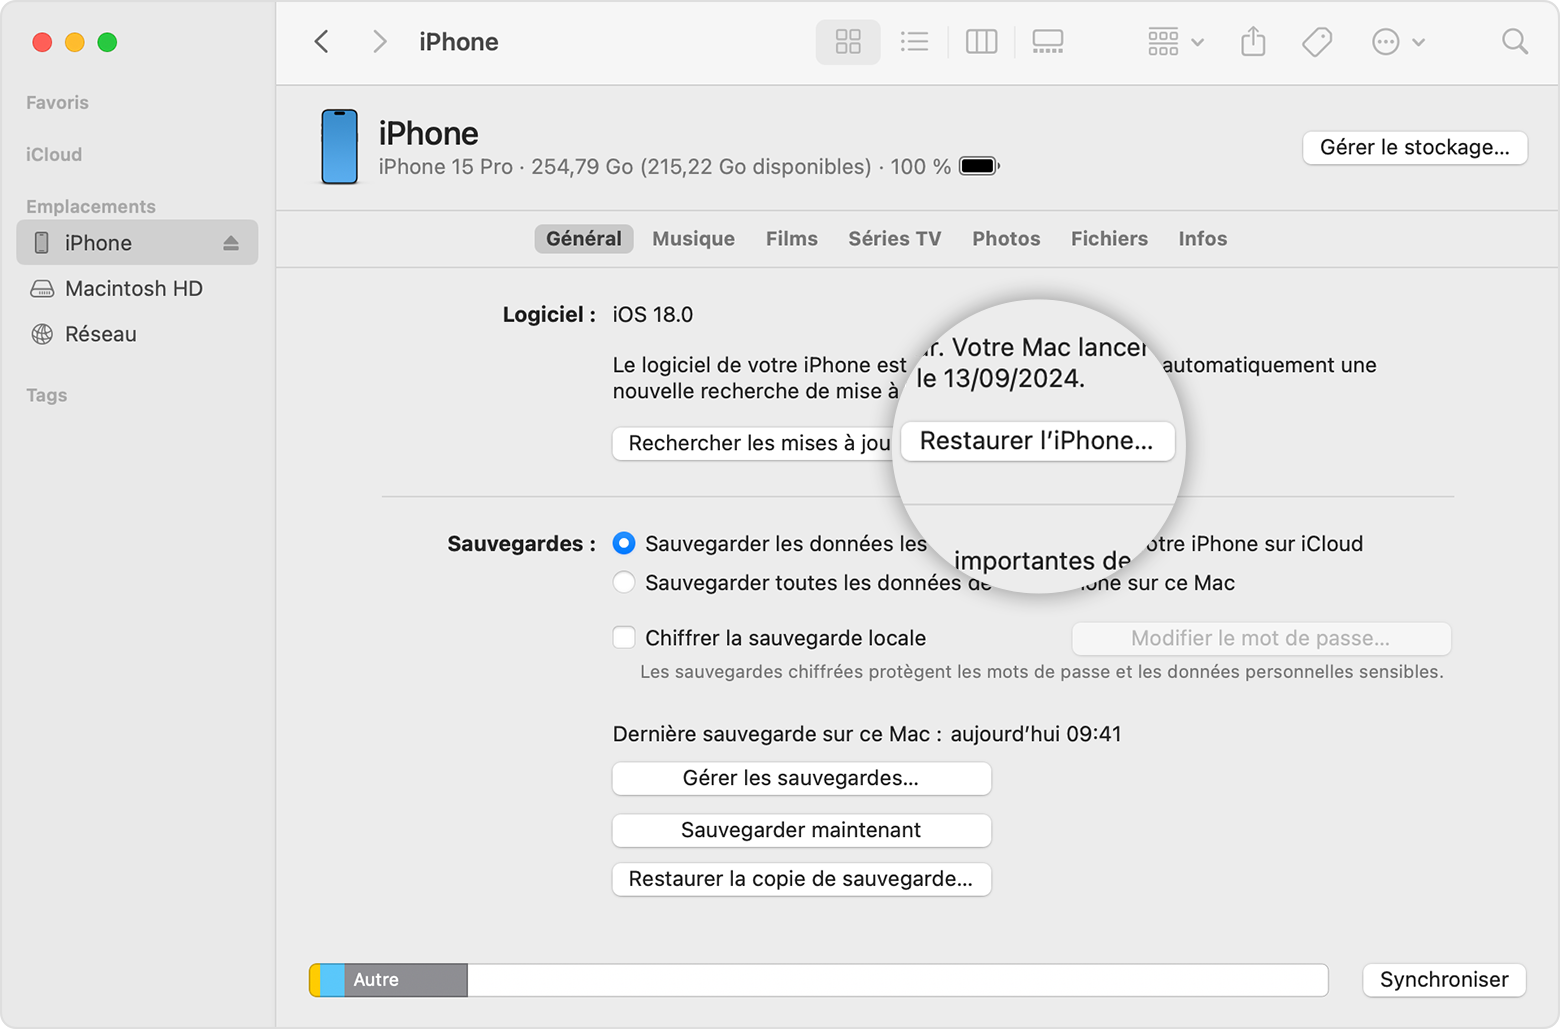Go forward with the right chevron

379,42
